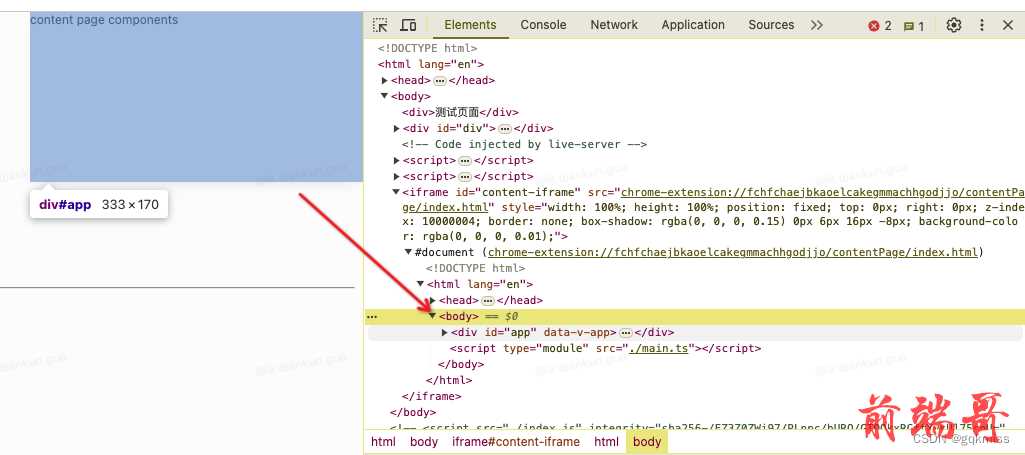
Task: Expand the top-level head element
Action: point(385,80)
